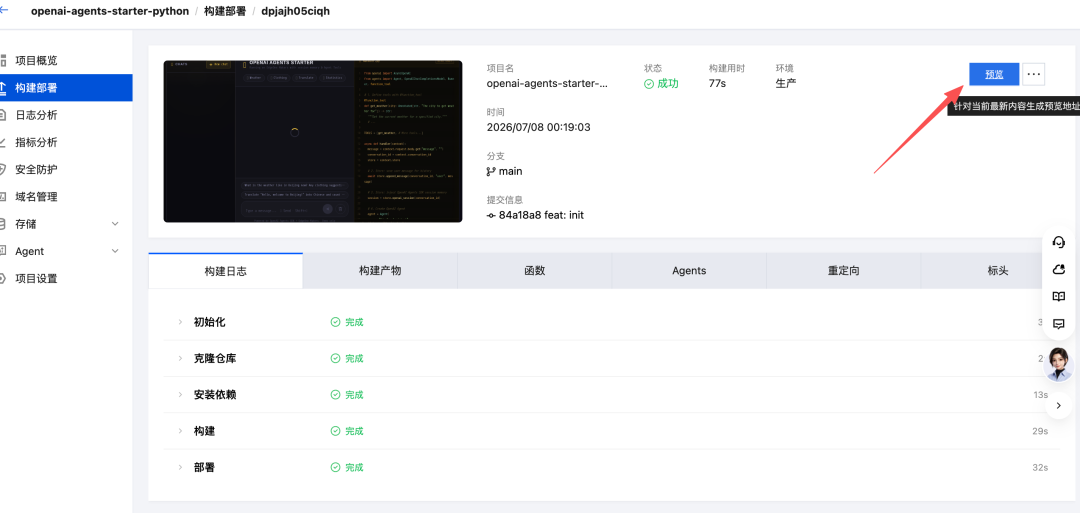The height and width of the screenshot is (513, 1080).
Task: Click the feedback message icon
Action: coord(1059,324)
